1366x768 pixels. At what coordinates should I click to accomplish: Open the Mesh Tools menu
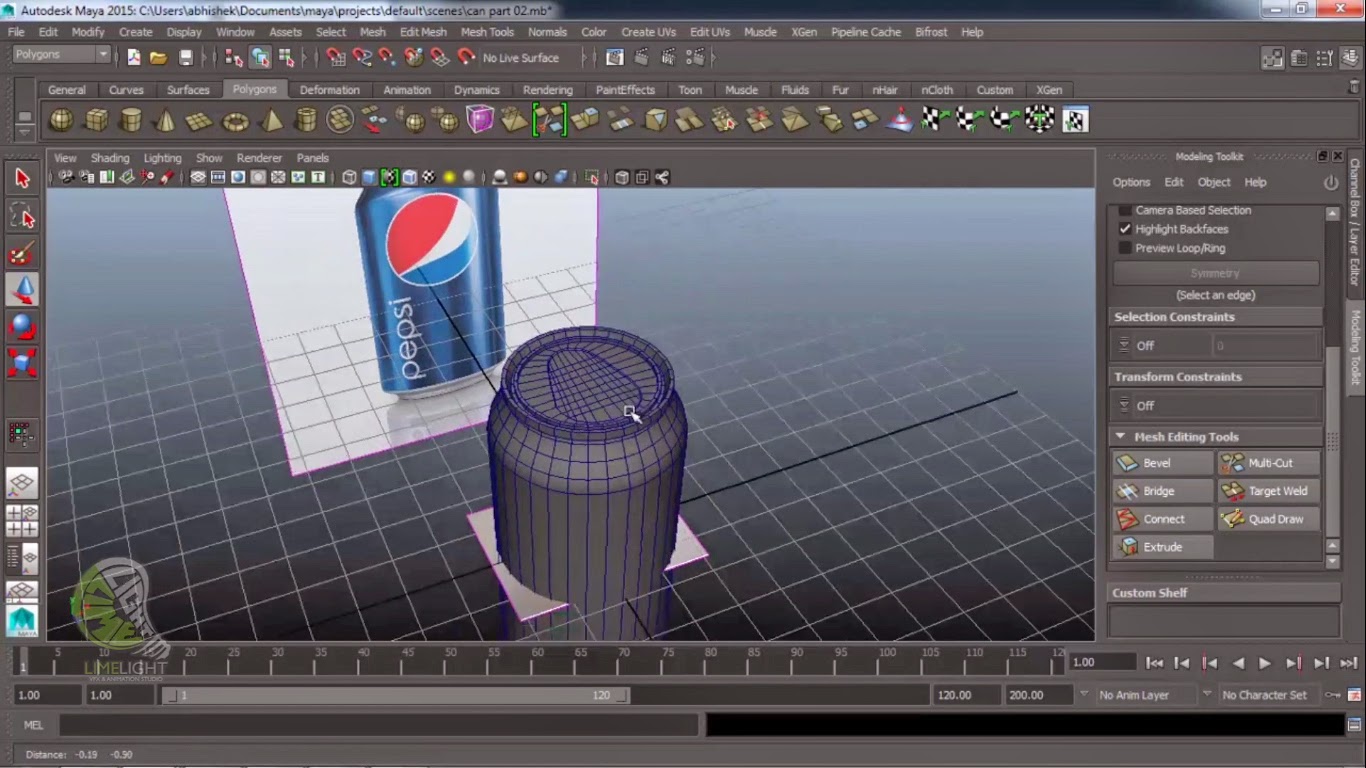pyautogui.click(x=487, y=32)
